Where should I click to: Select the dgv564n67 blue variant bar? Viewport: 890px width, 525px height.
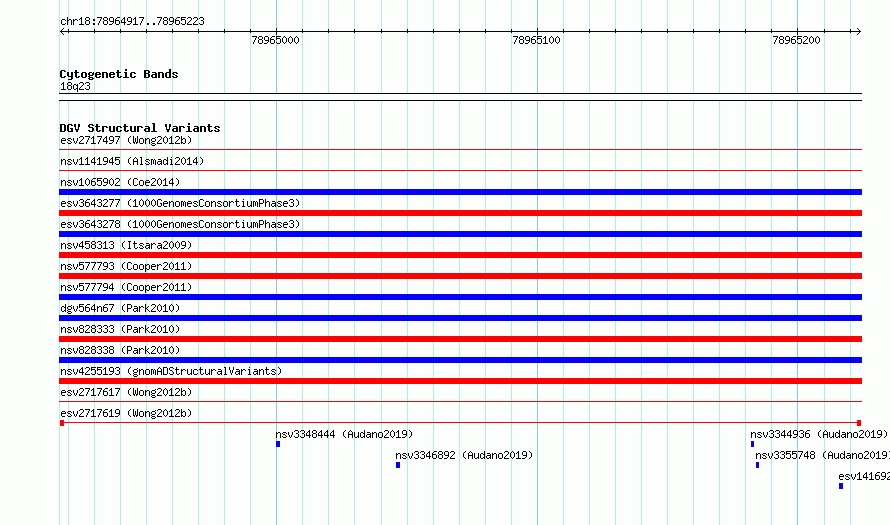(460, 318)
